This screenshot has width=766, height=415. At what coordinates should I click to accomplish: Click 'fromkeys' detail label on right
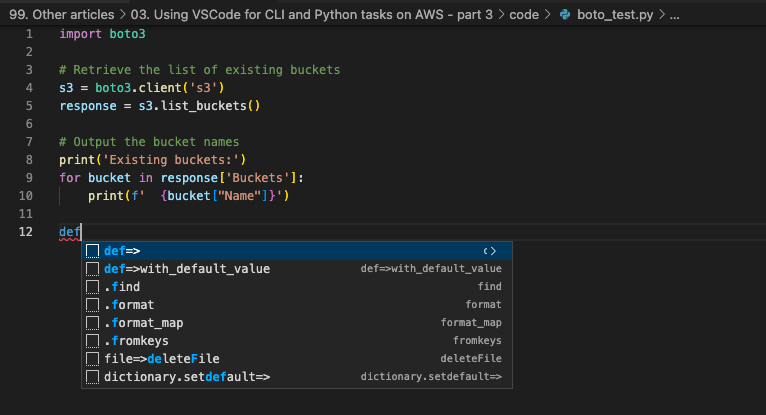(477, 341)
